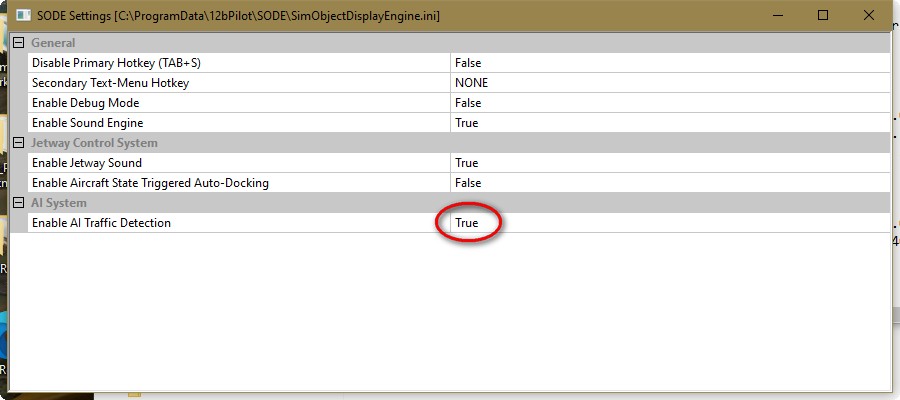Select the Enable Jetway Sound property
This screenshot has height=400, width=900.
(x=239, y=162)
